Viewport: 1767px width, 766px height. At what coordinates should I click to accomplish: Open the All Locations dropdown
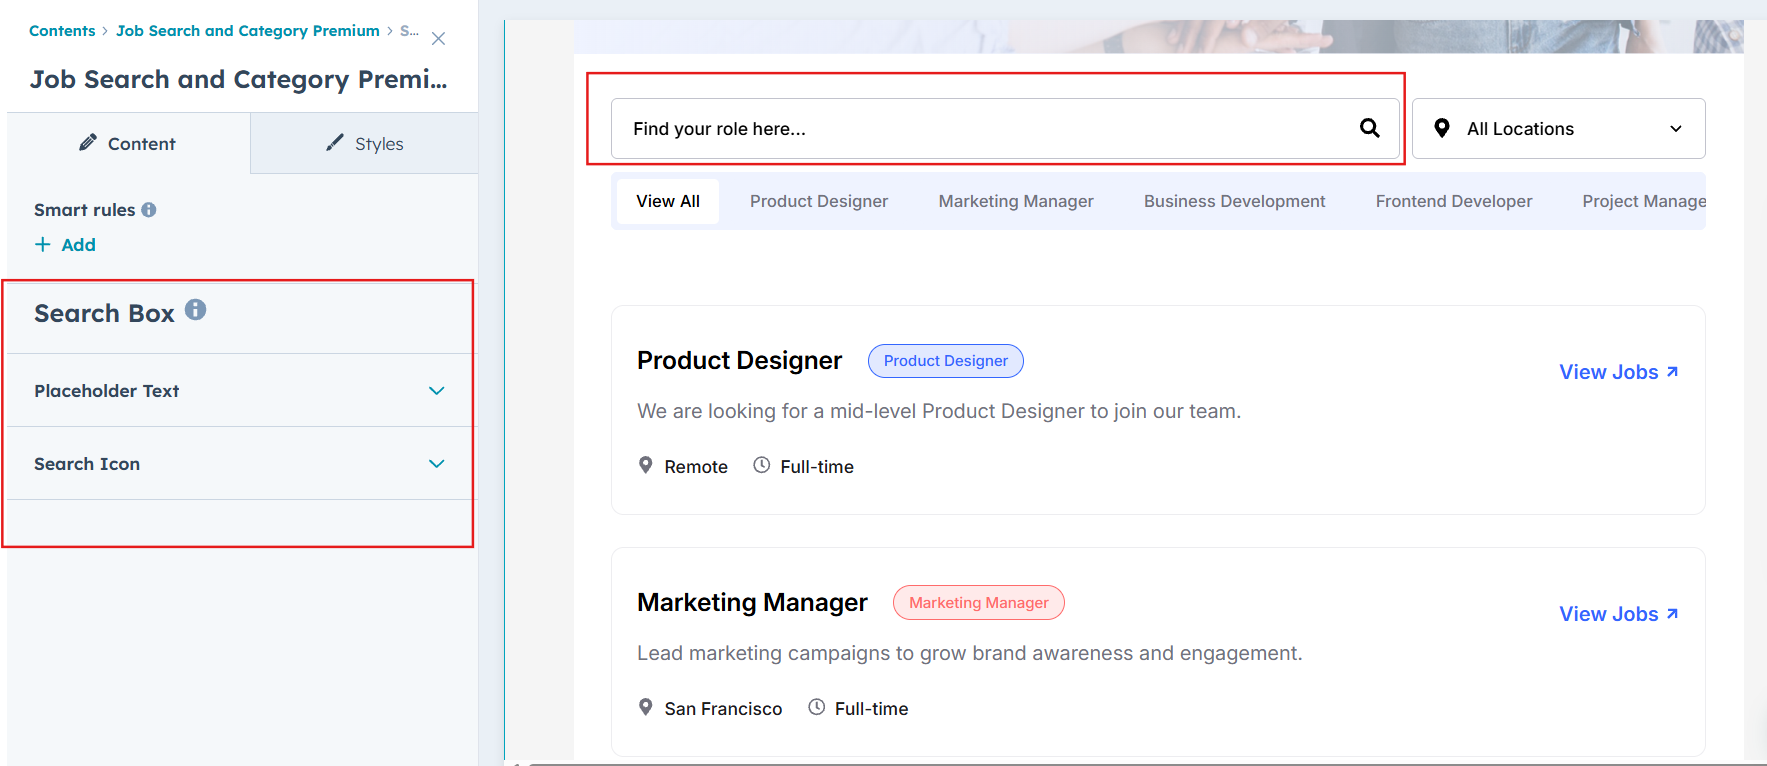pyautogui.click(x=1558, y=128)
